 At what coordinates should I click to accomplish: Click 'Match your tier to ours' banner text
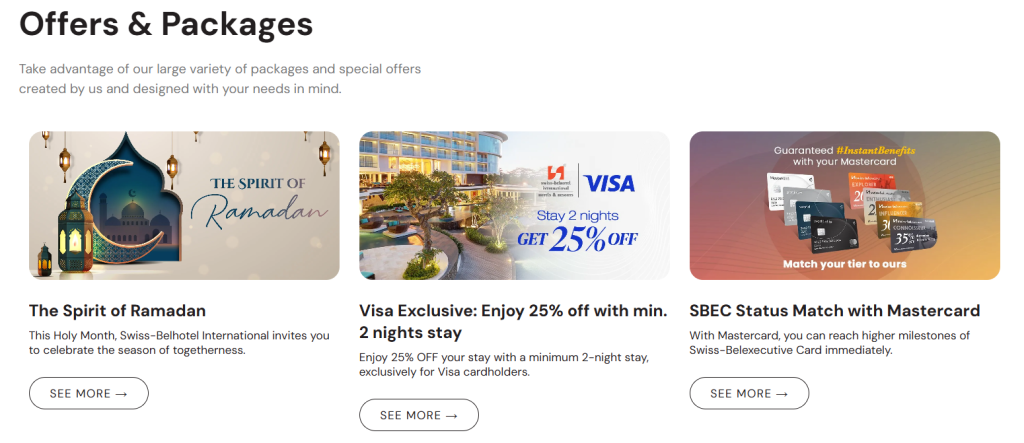pos(844,266)
